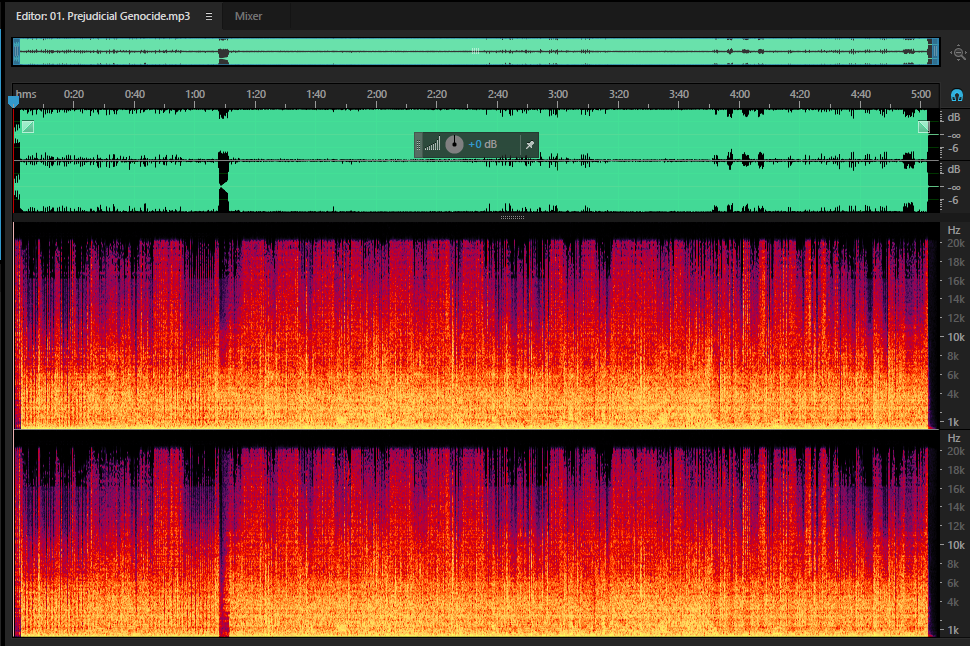This screenshot has height=646, width=970.
Task: Click the blue playhead marker
Action: [13, 100]
